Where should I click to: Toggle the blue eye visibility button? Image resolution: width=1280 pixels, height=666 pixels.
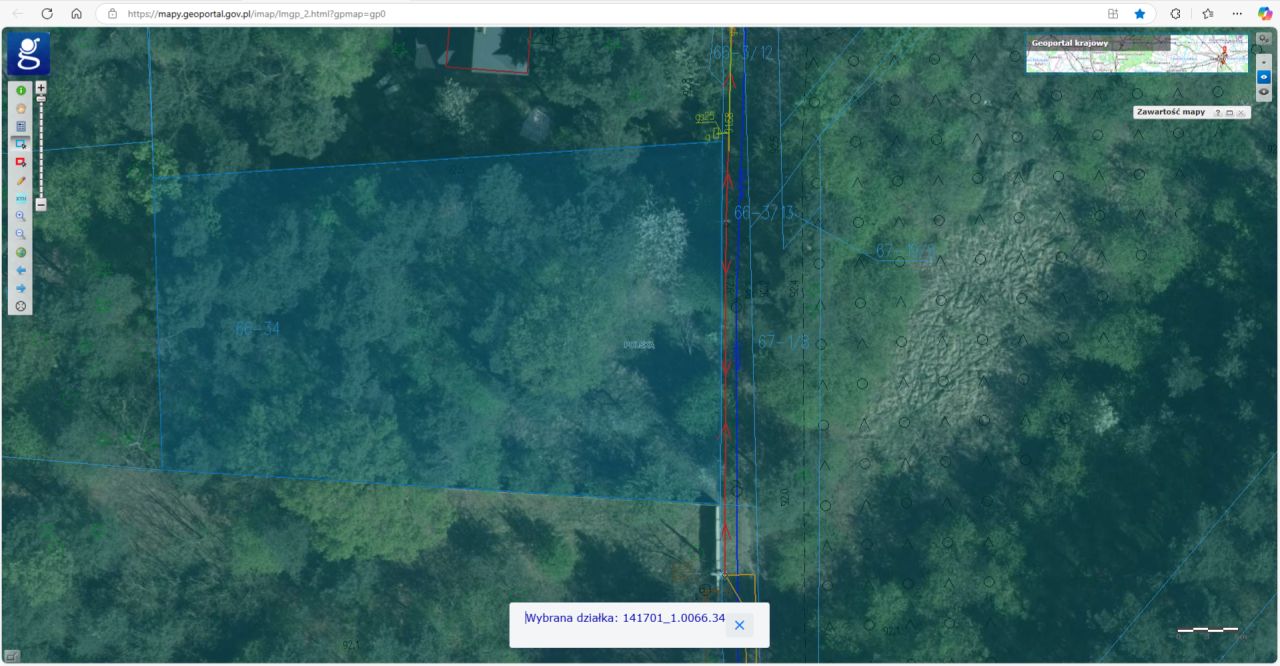click(x=1264, y=77)
